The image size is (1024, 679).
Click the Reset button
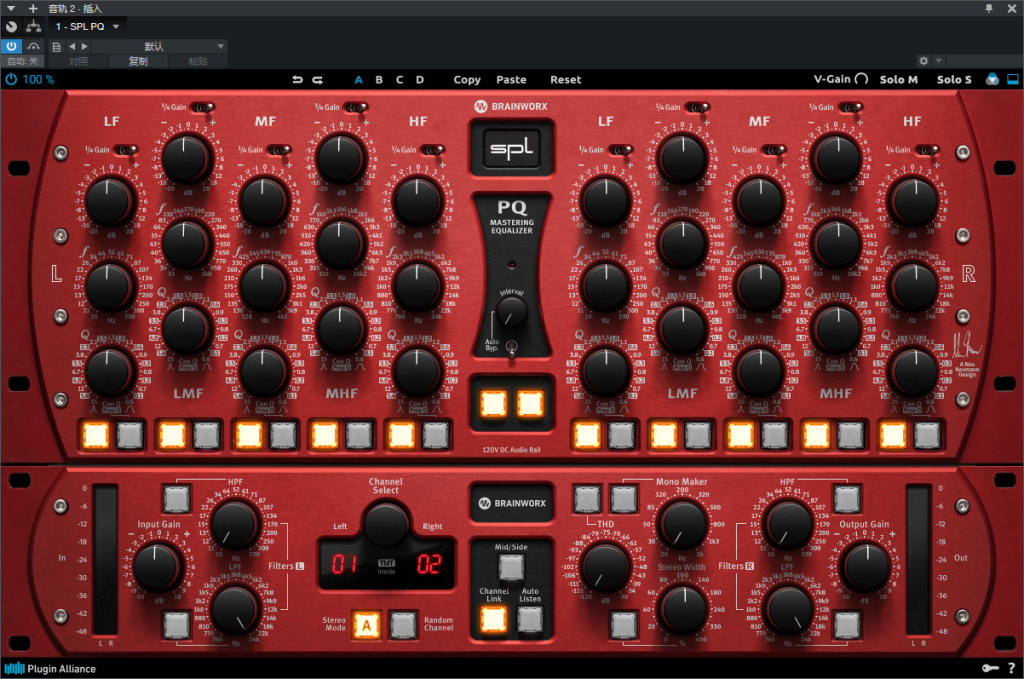(566, 80)
